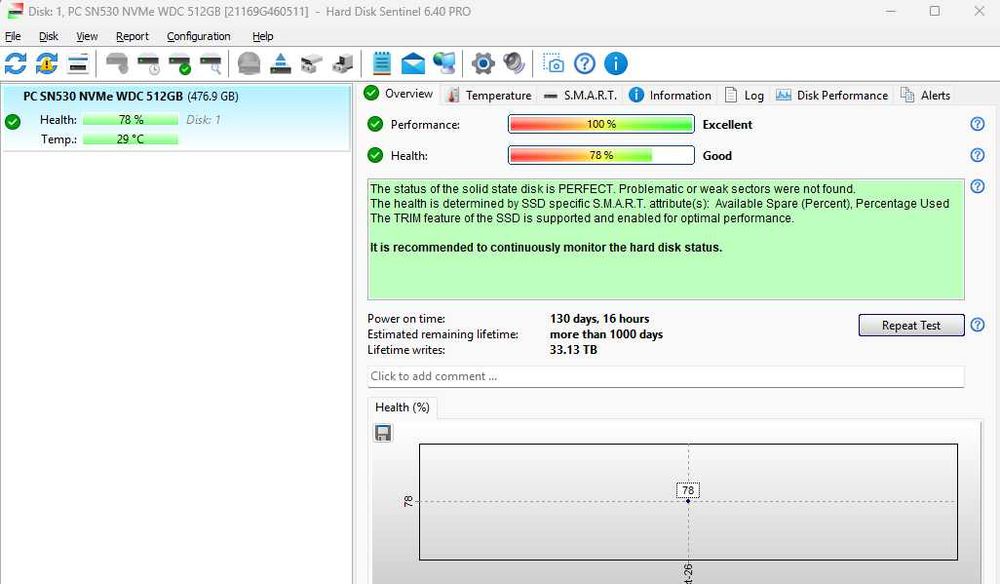1000x584 pixels.
Task: Select PC SN530 NVMe WDC 512GB disk entry
Action: (176, 118)
